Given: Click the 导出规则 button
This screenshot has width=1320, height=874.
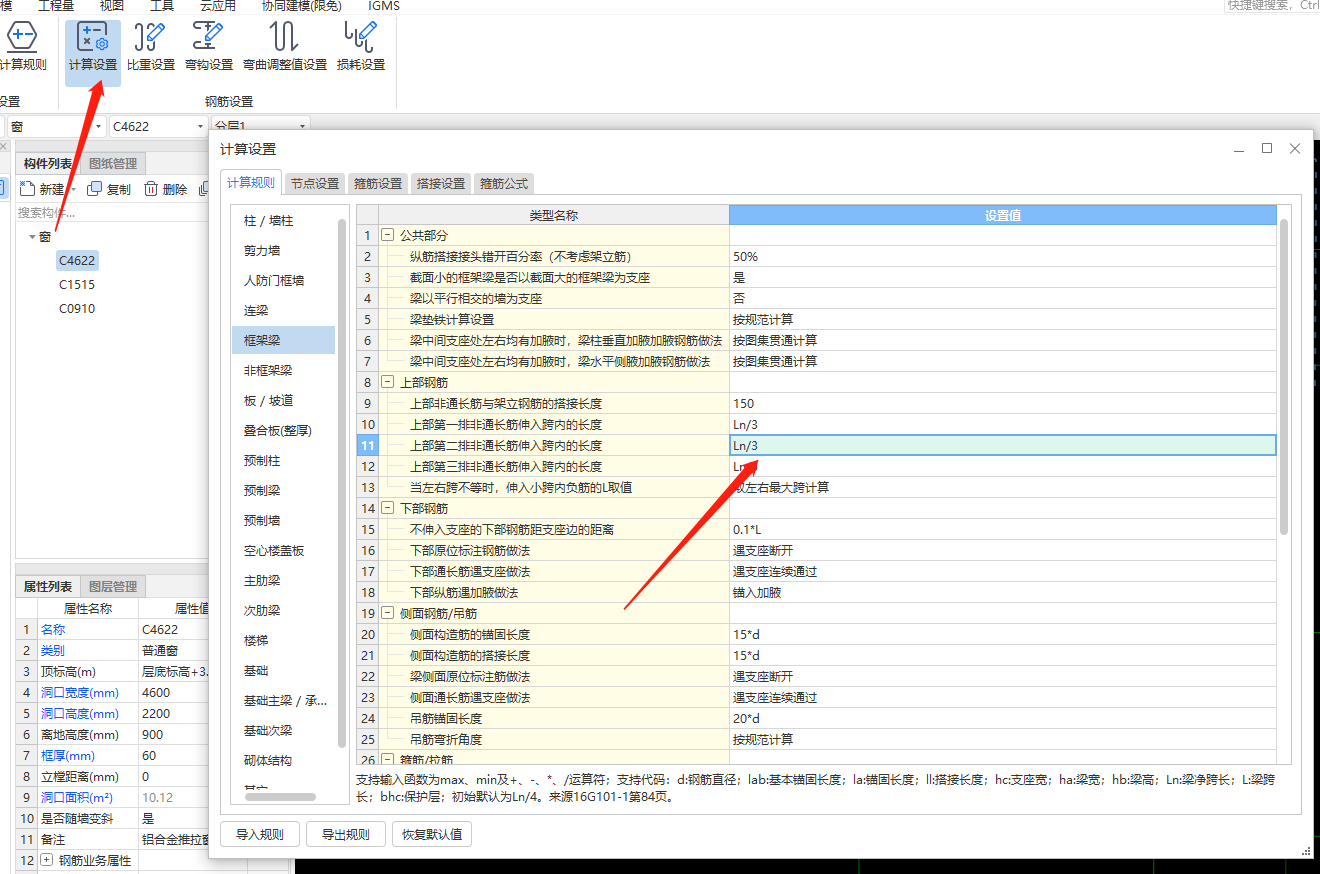Looking at the screenshot, I should pos(345,834).
